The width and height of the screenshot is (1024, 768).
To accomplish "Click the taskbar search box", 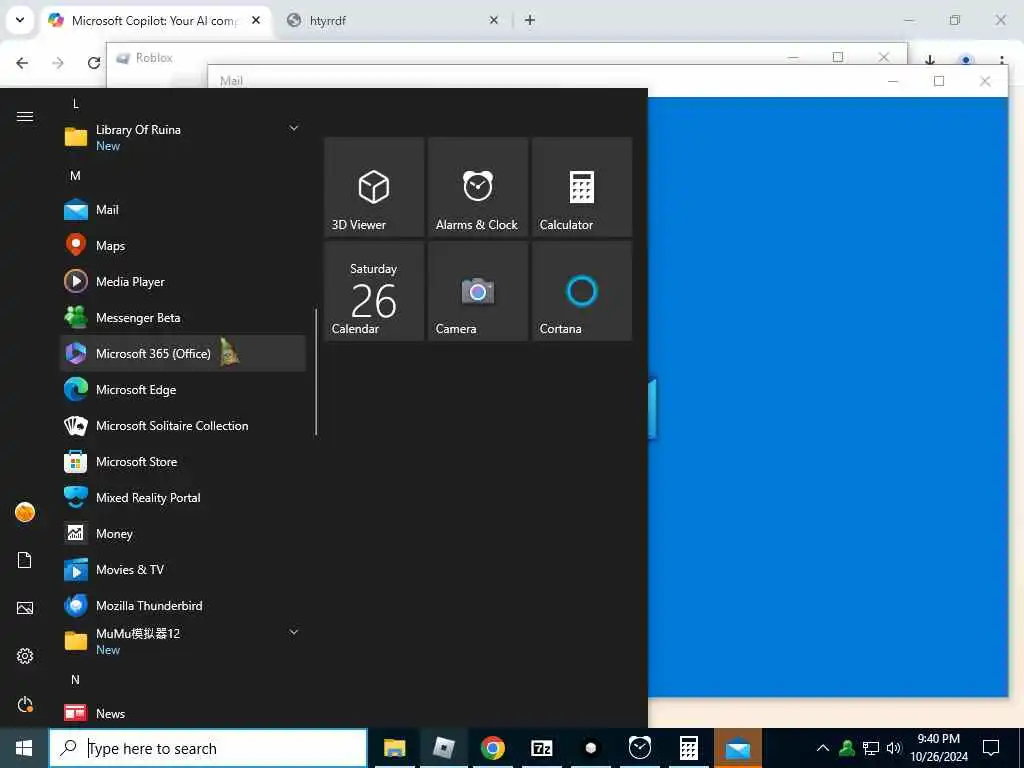I will pyautogui.click(x=208, y=748).
